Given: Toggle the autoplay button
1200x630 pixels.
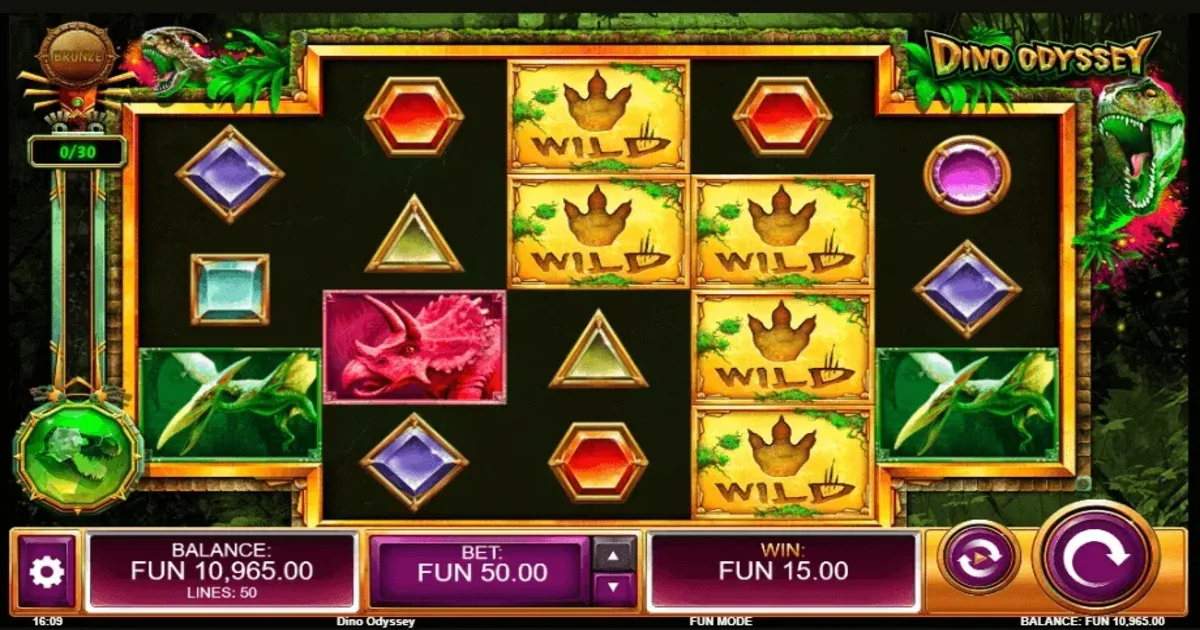Looking at the screenshot, I should point(980,557).
